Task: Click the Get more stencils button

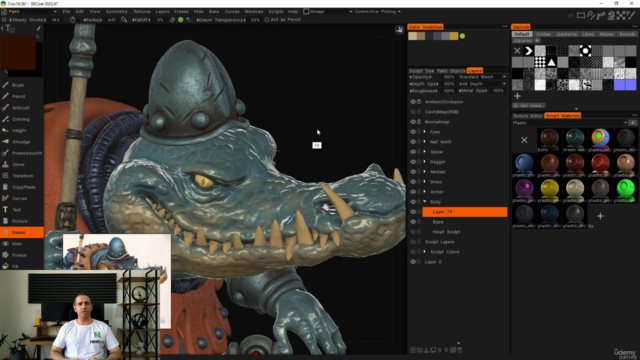Action: coord(529,106)
